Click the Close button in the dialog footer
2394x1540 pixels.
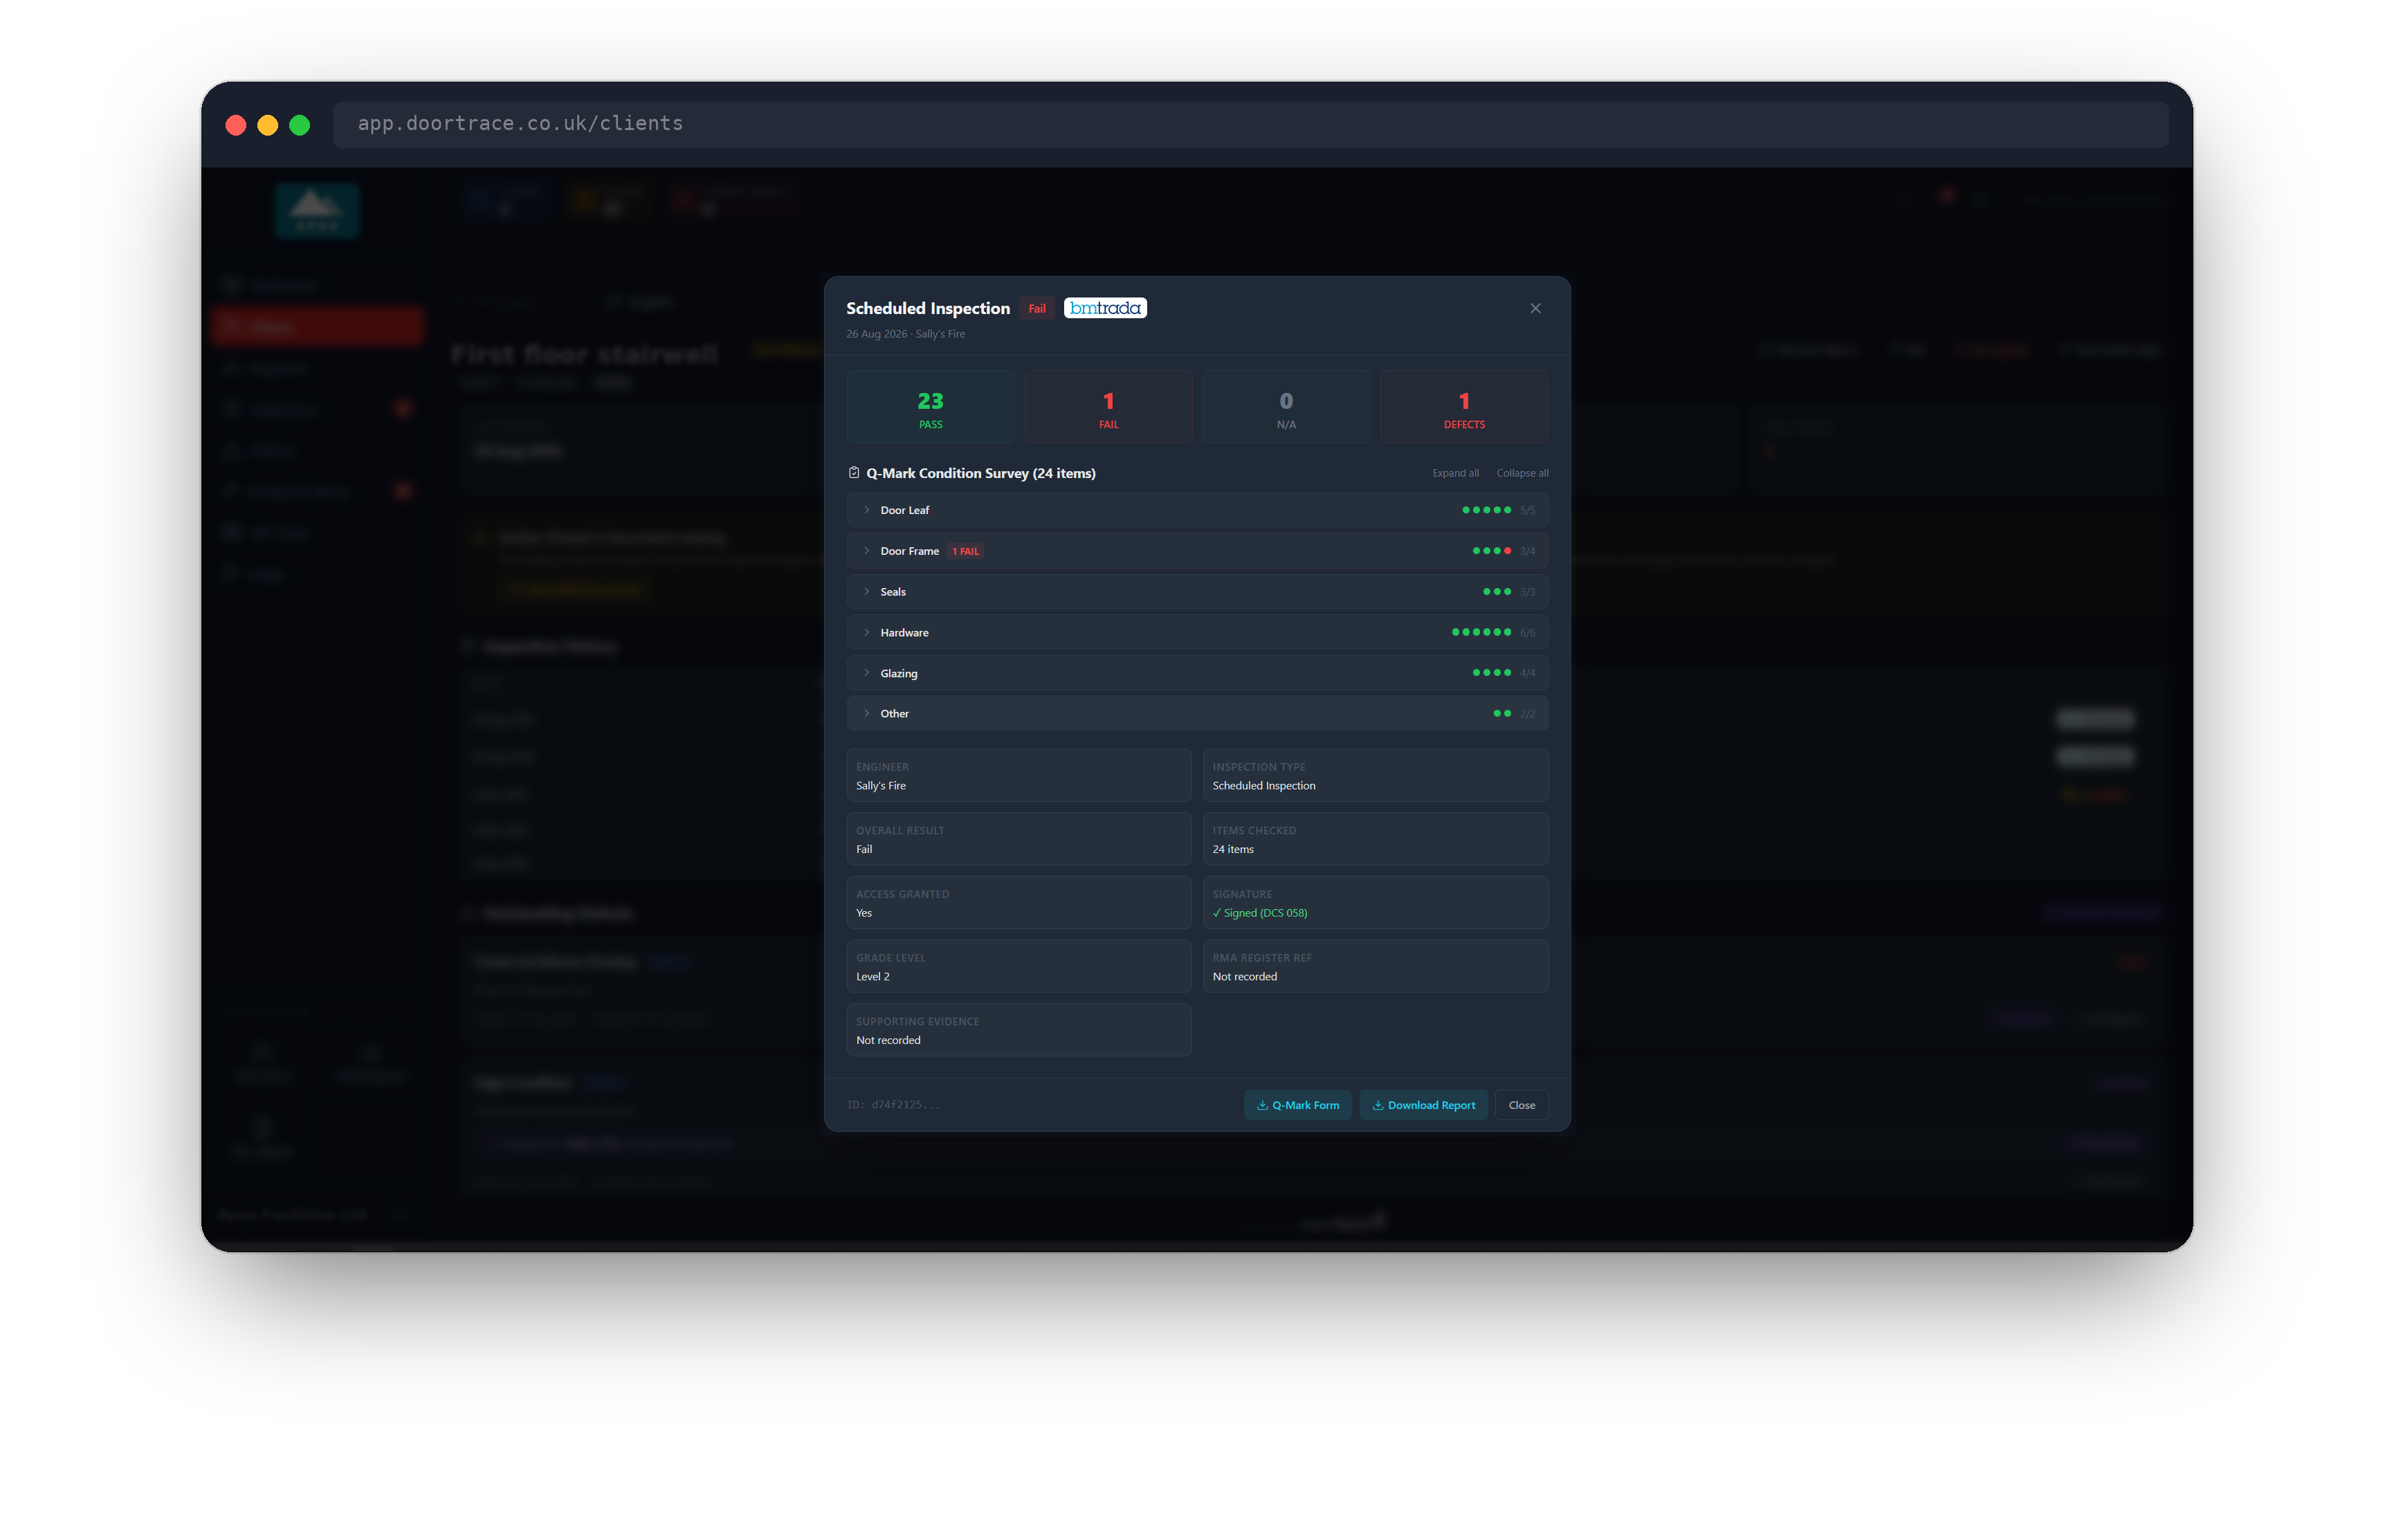pyautogui.click(x=1521, y=1105)
